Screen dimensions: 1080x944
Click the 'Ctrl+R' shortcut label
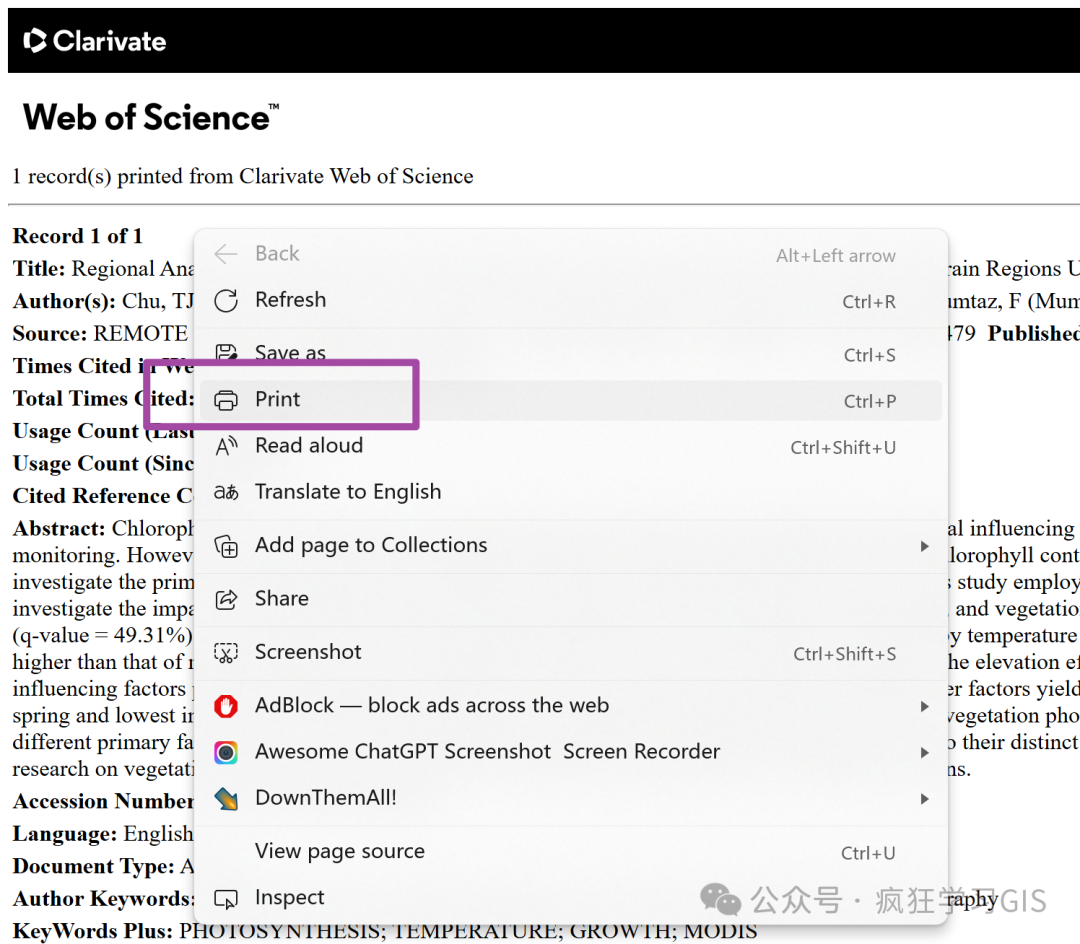coord(869,302)
